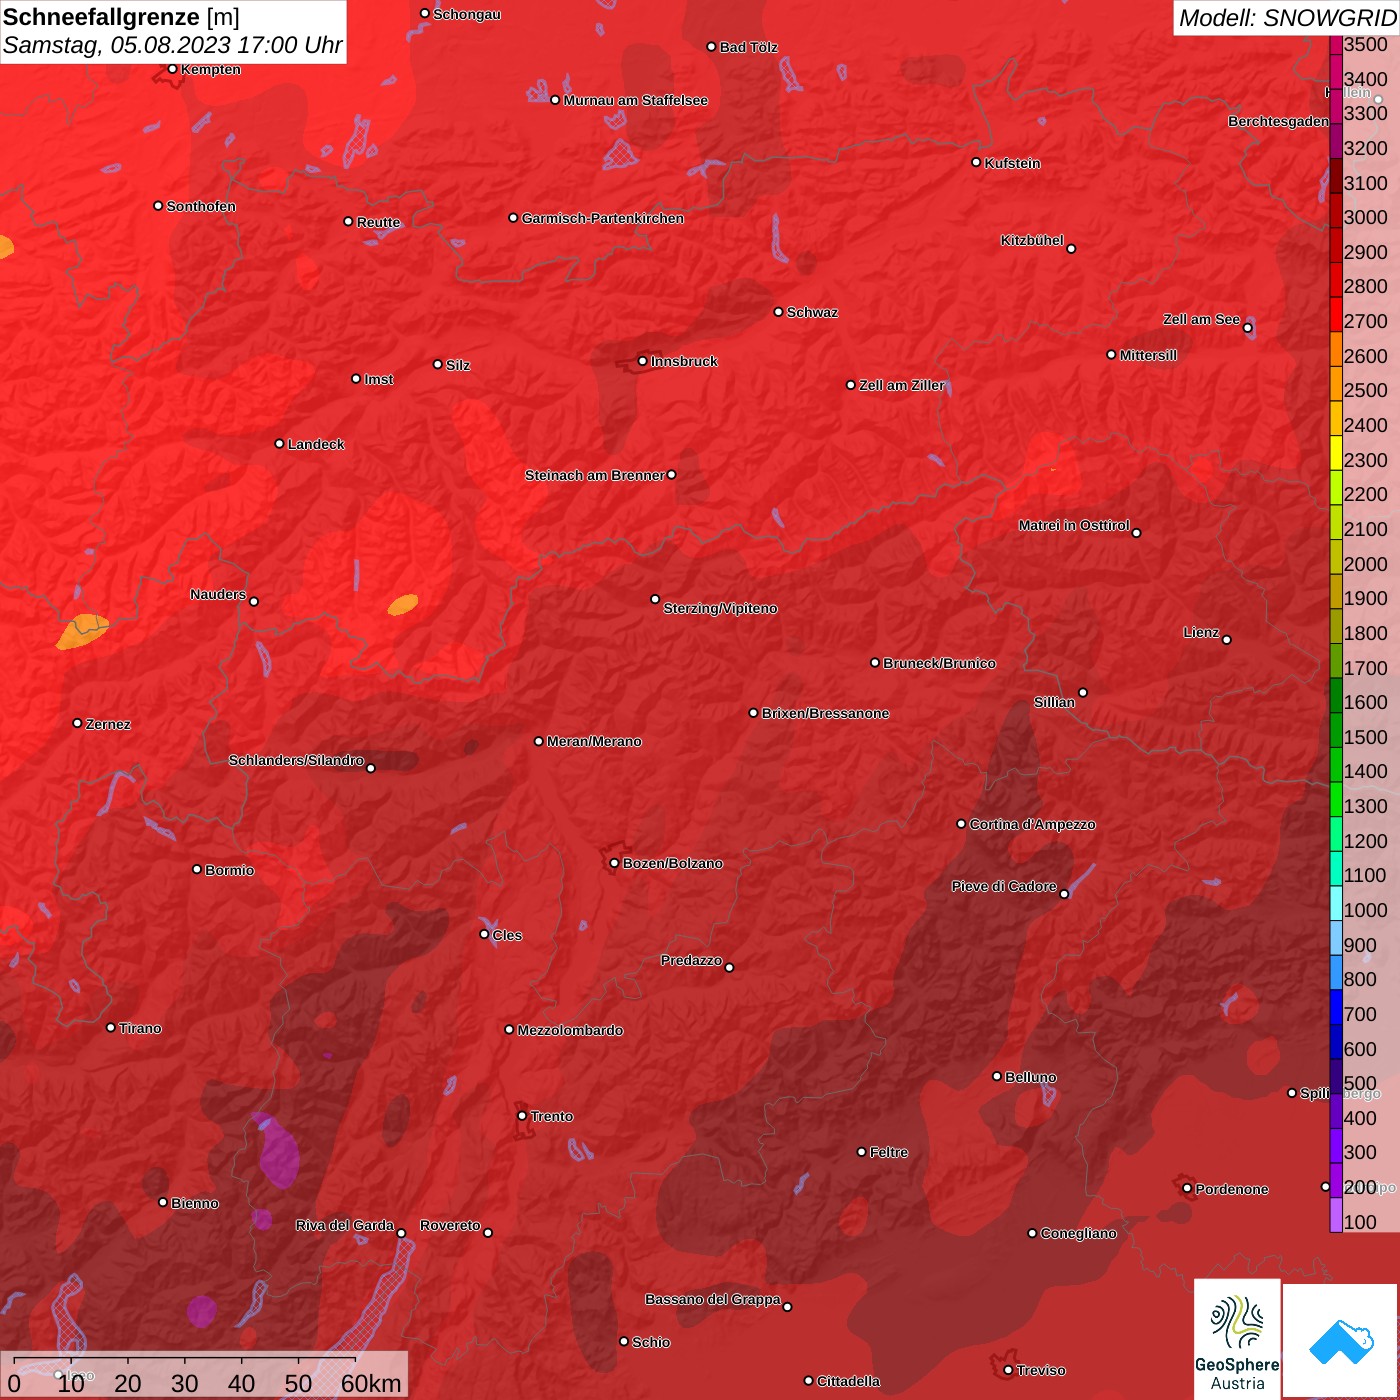This screenshot has height=1400, width=1400.
Task: Click the Treviso label
Action: [1040, 1370]
